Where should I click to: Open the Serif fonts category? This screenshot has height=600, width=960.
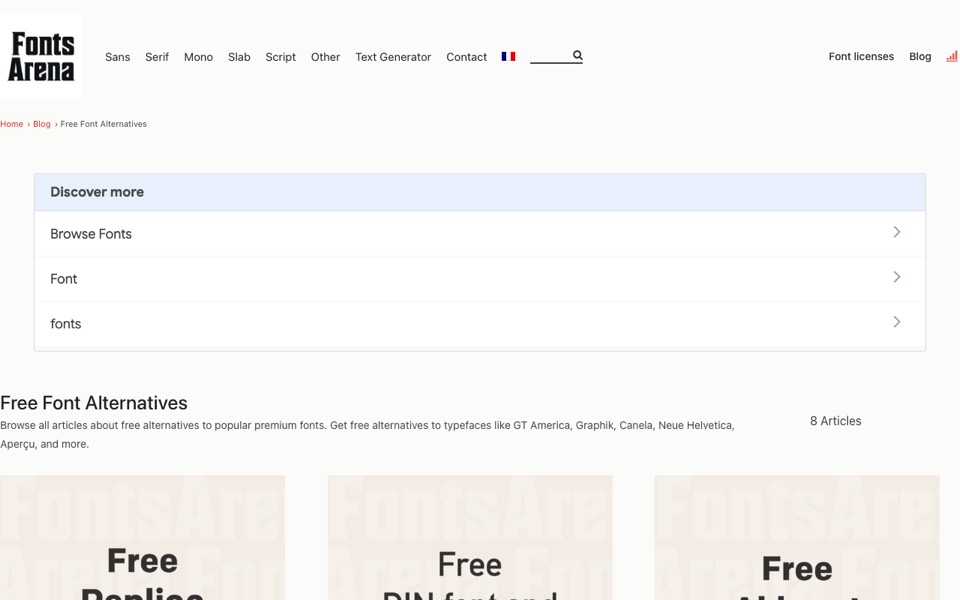click(157, 57)
